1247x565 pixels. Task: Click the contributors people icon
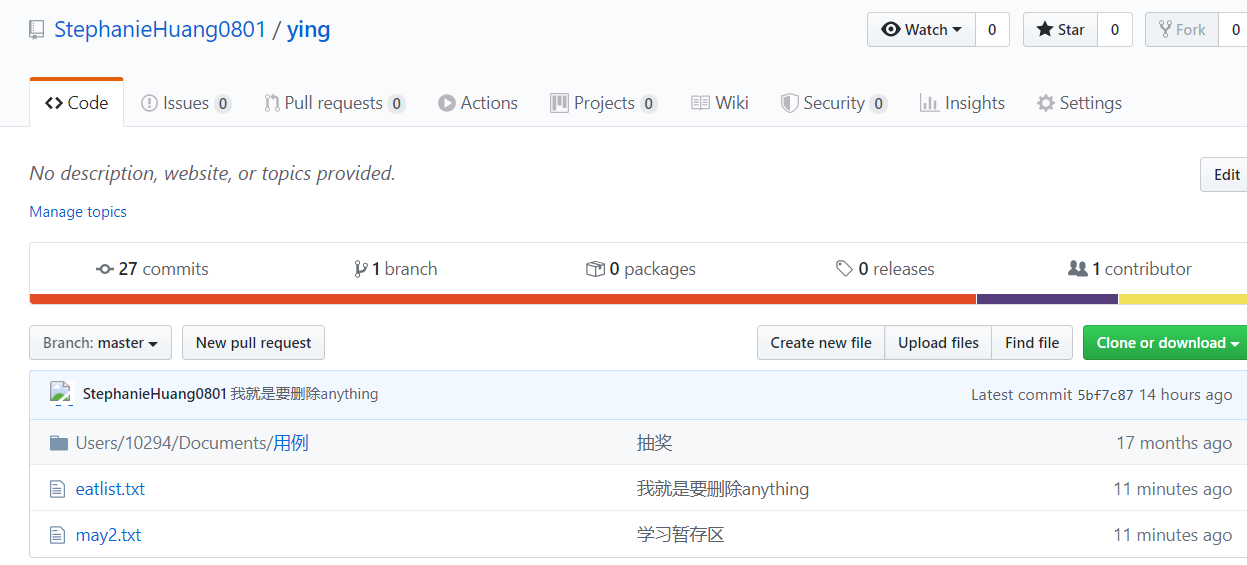tap(1078, 269)
